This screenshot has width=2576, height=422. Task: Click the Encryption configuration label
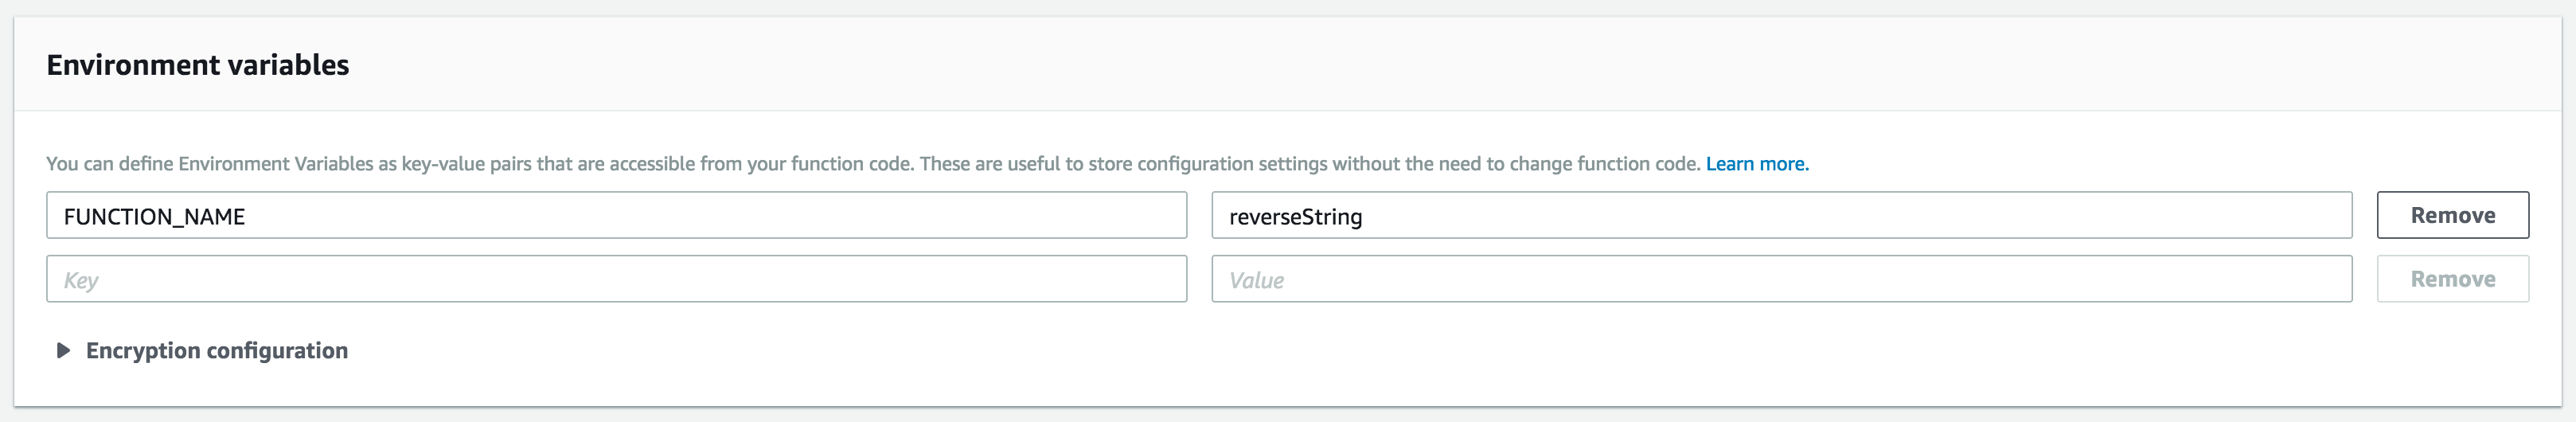pyautogui.click(x=217, y=351)
